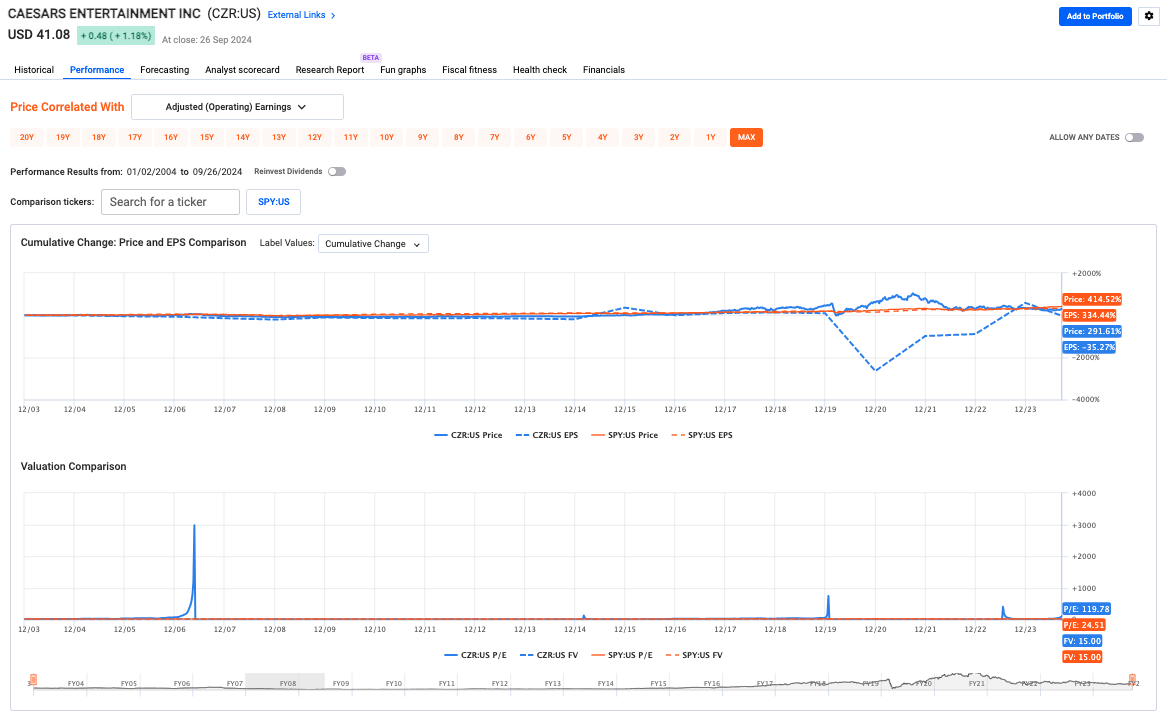1167x718 pixels.
Task: Toggle SPY:US EPS dashed legend marker
Action: coord(677,435)
